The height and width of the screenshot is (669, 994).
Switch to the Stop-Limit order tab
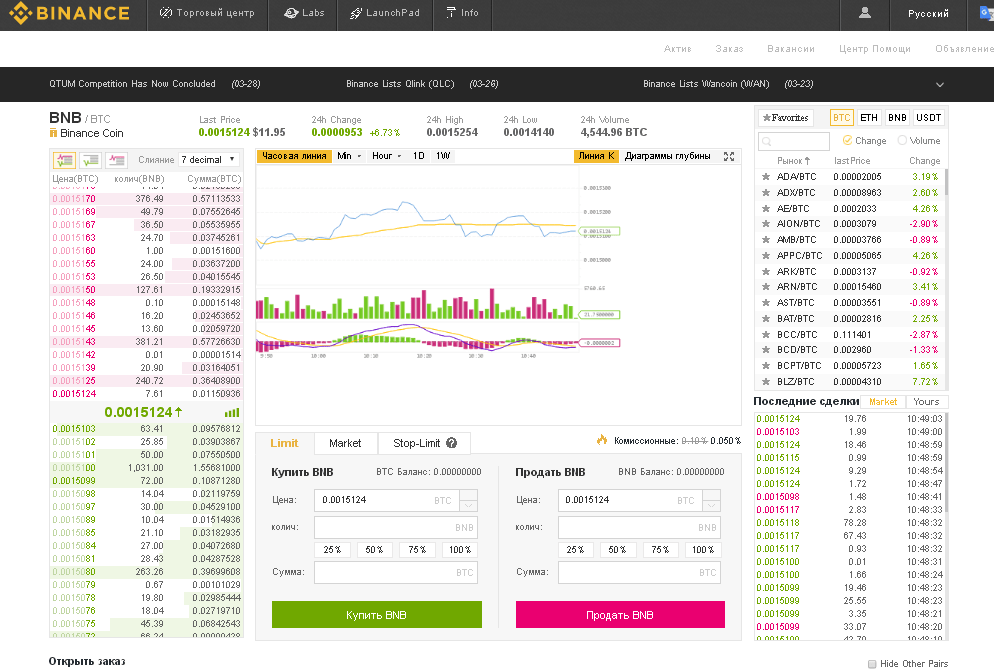(424, 443)
